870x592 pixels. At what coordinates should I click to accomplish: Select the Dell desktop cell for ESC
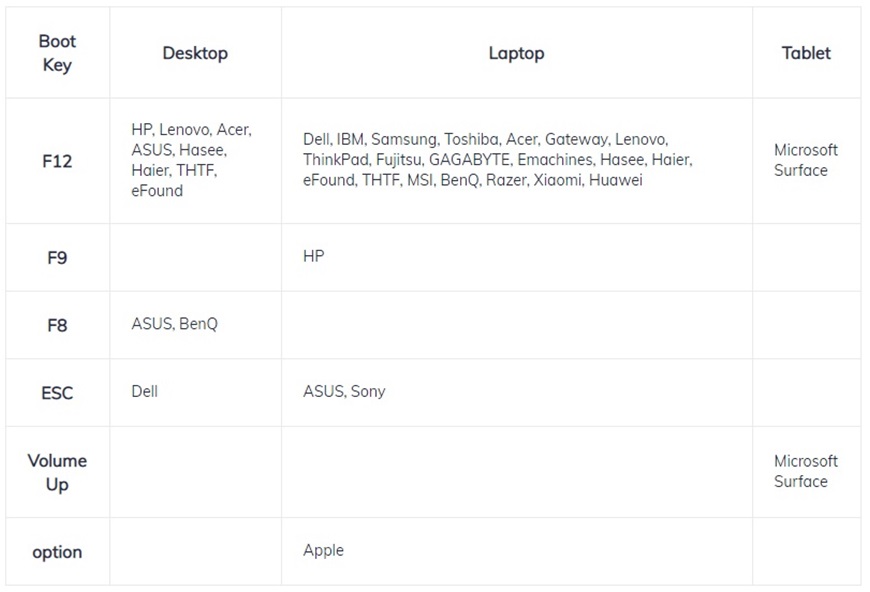click(x=145, y=391)
